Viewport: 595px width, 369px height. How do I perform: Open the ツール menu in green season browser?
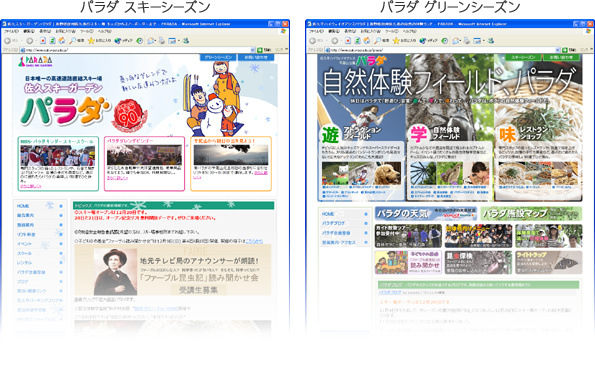391,32
